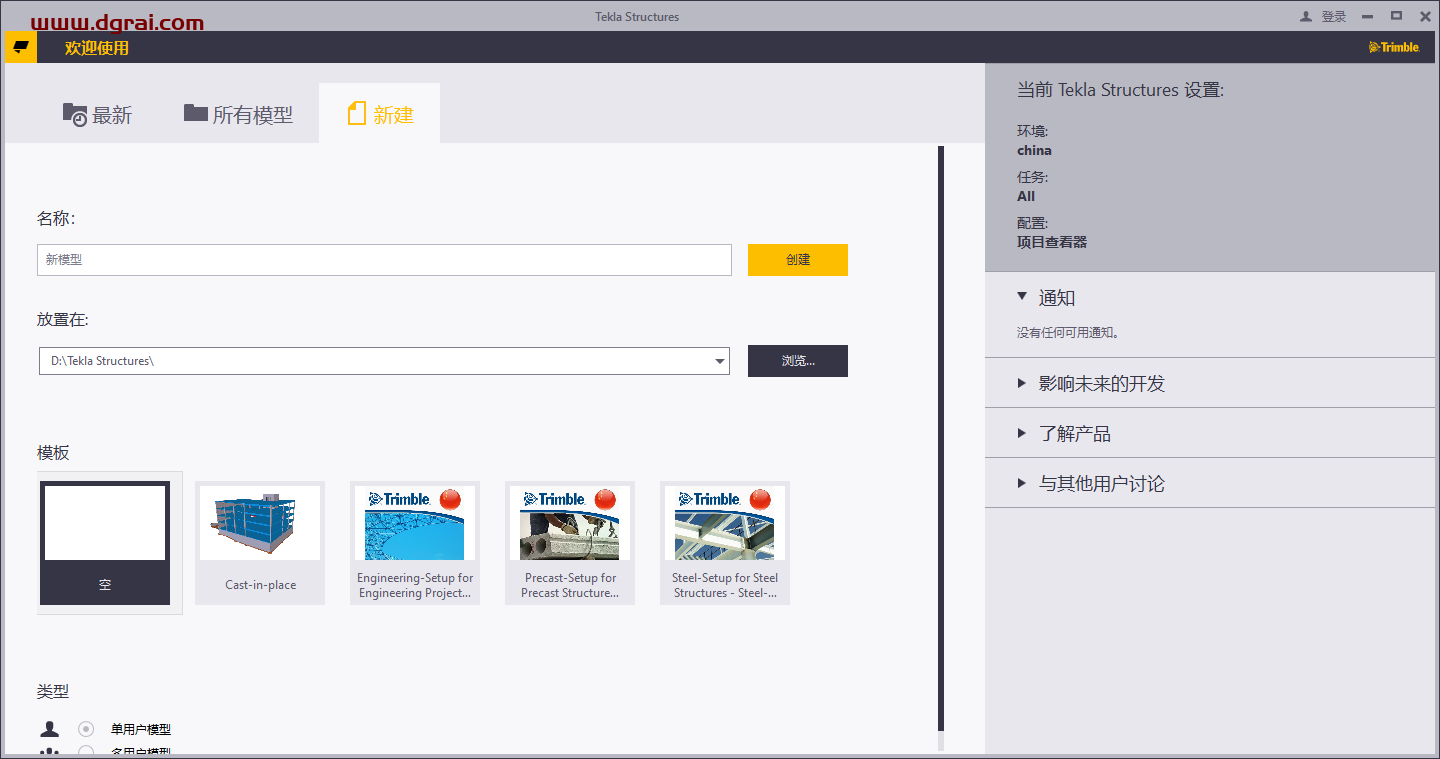Click the single-user person icon
The width and height of the screenshot is (1440, 759).
click(50, 728)
